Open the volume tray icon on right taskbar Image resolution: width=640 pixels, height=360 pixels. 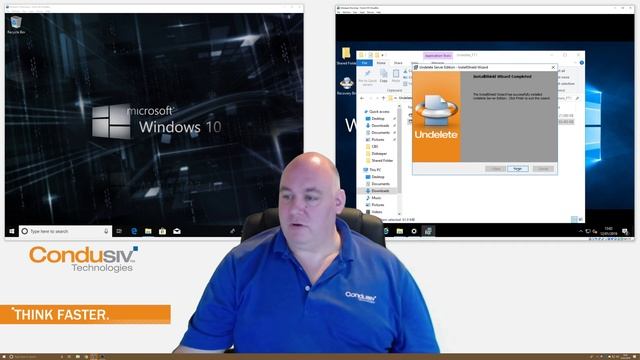(x=595, y=231)
